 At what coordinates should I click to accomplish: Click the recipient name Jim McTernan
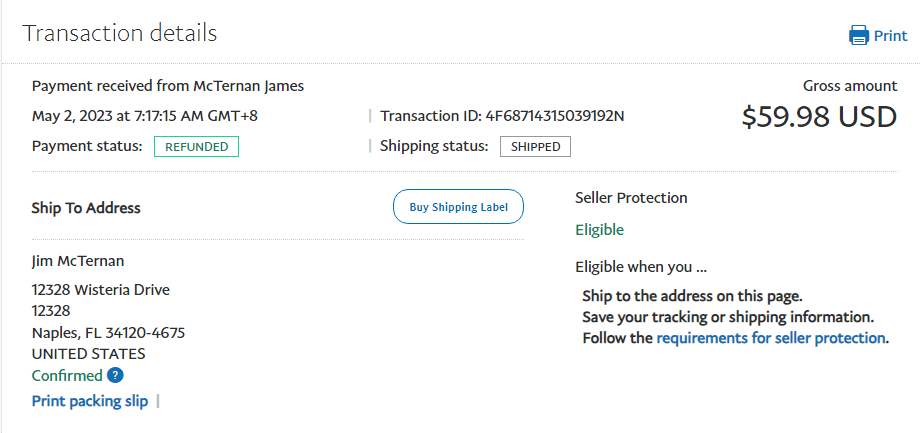tap(78, 261)
